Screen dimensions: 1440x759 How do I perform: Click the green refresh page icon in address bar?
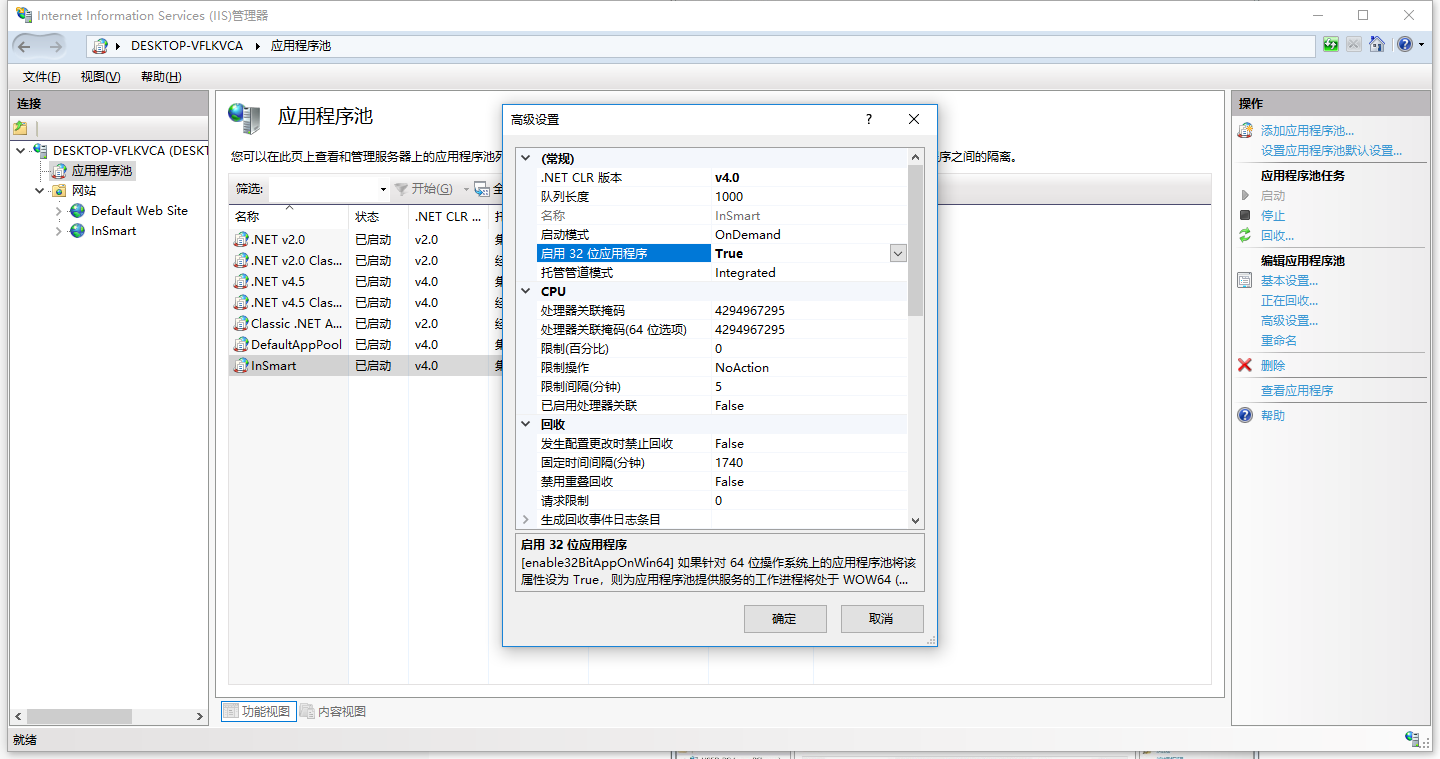click(1331, 45)
